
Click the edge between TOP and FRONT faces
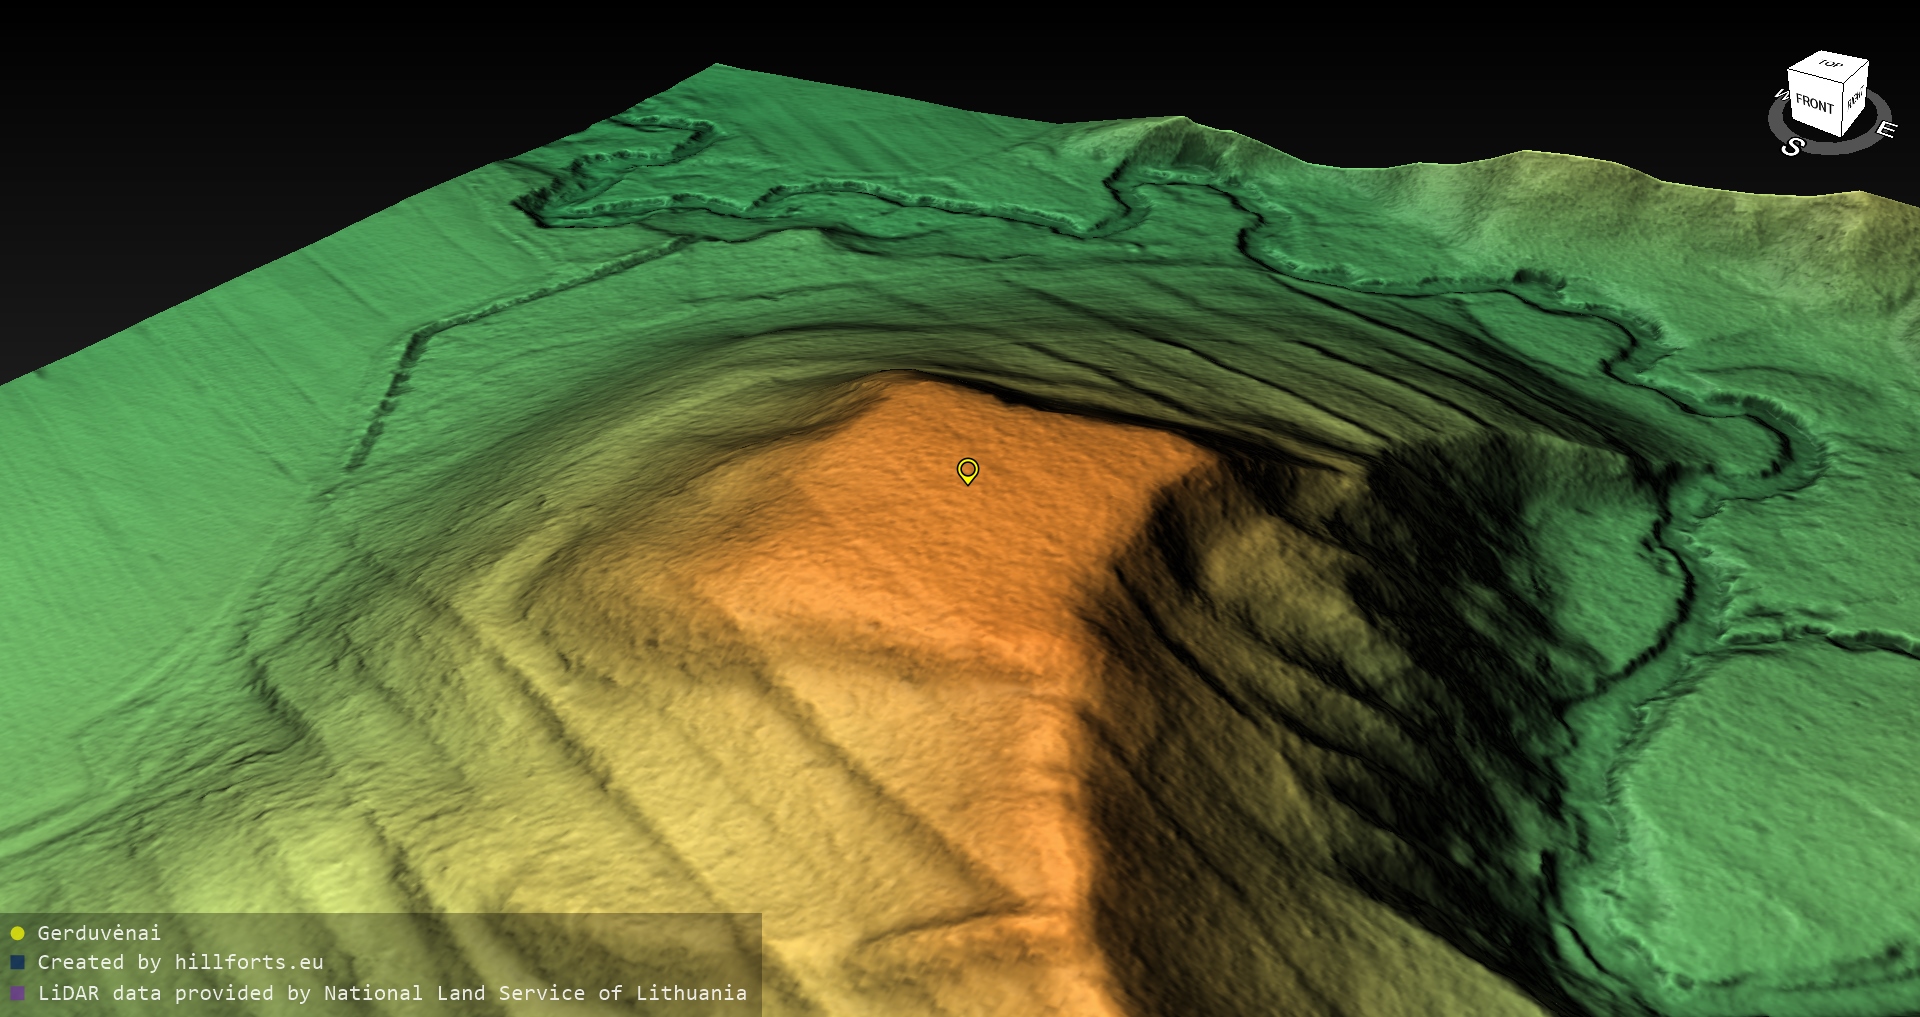(1815, 75)
